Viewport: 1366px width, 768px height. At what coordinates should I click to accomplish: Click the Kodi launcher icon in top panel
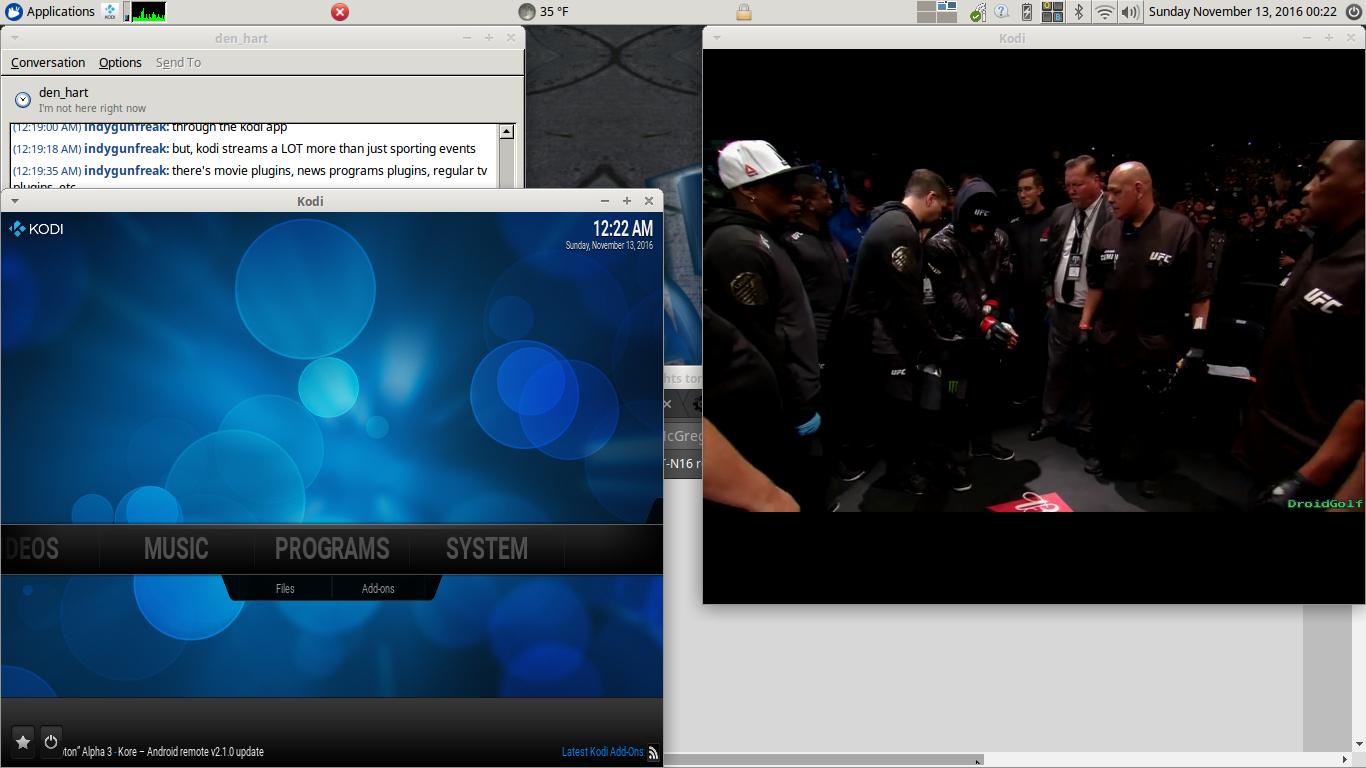click(110, 12)
